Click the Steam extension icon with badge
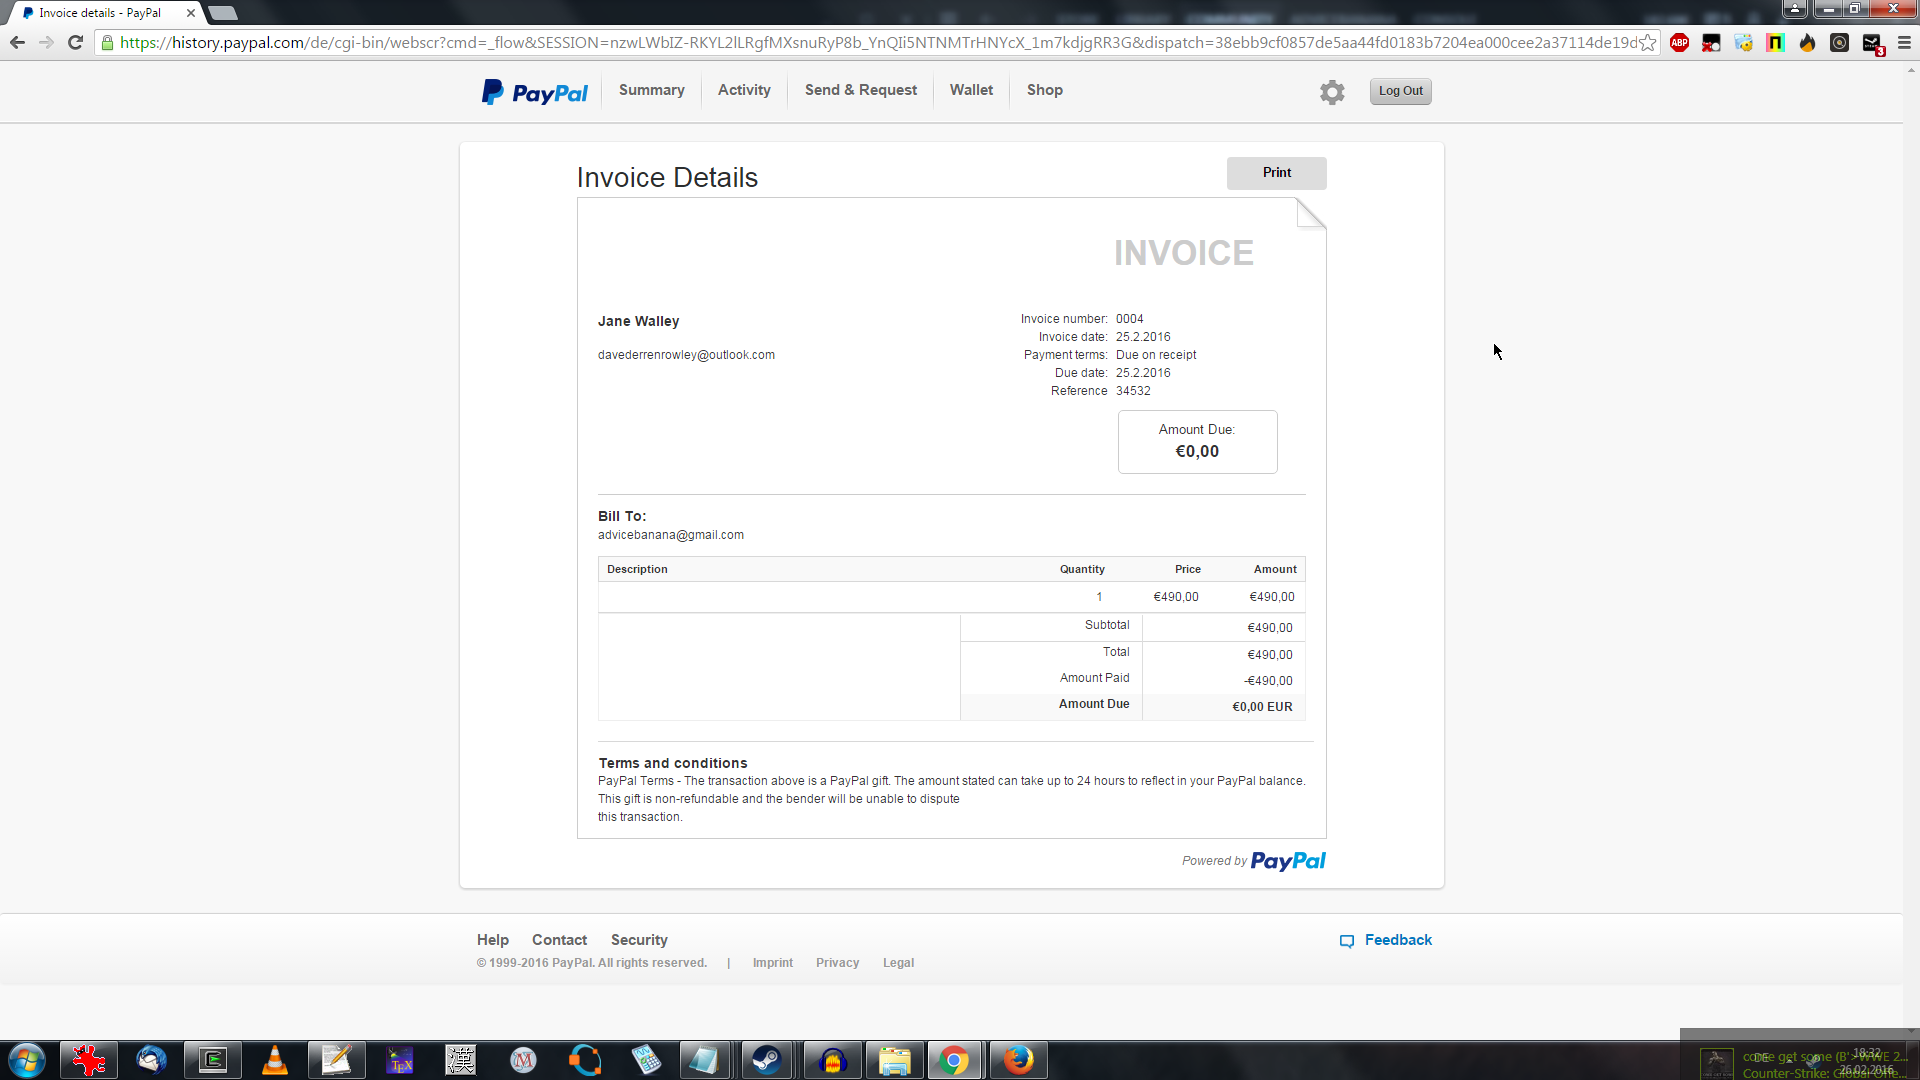The width and height of the screenshot is (1920, 1080). [x=1872, y=44]
